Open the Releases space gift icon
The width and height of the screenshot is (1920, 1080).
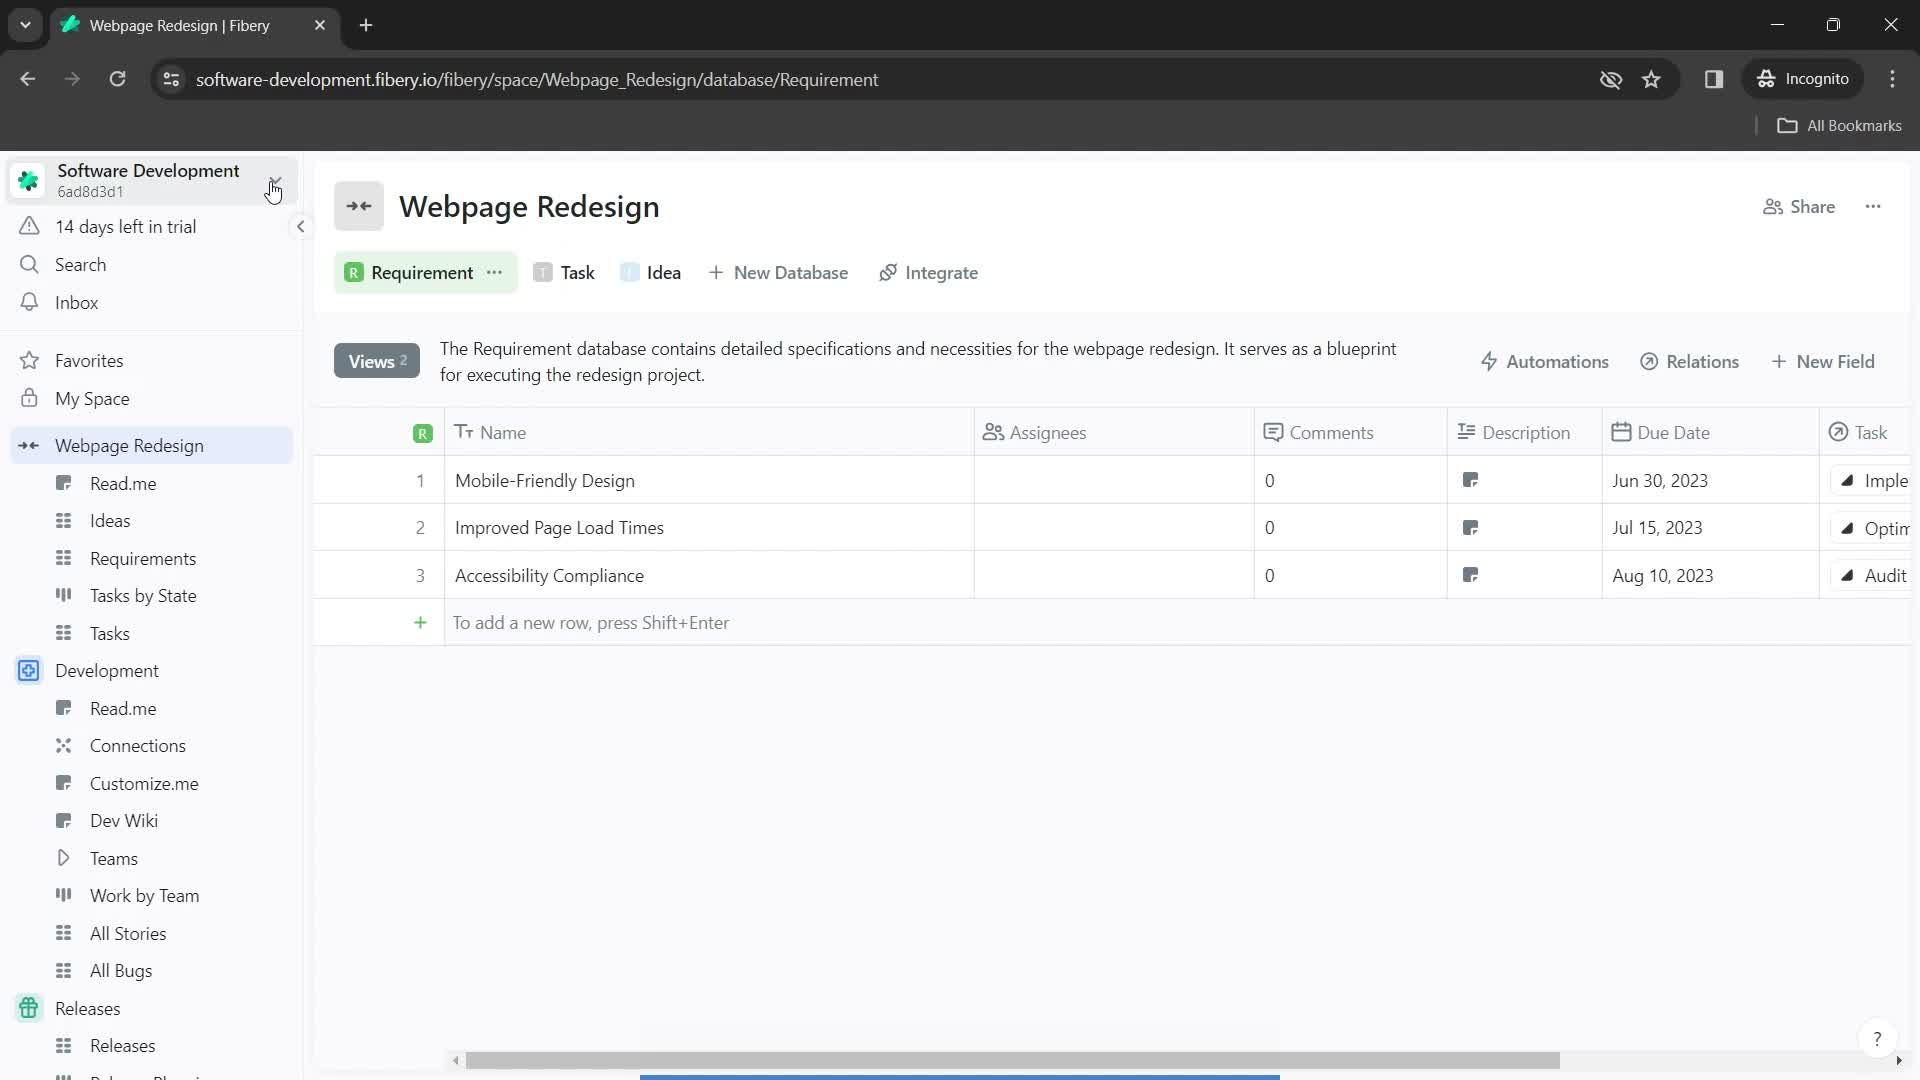coord(29,1008)
